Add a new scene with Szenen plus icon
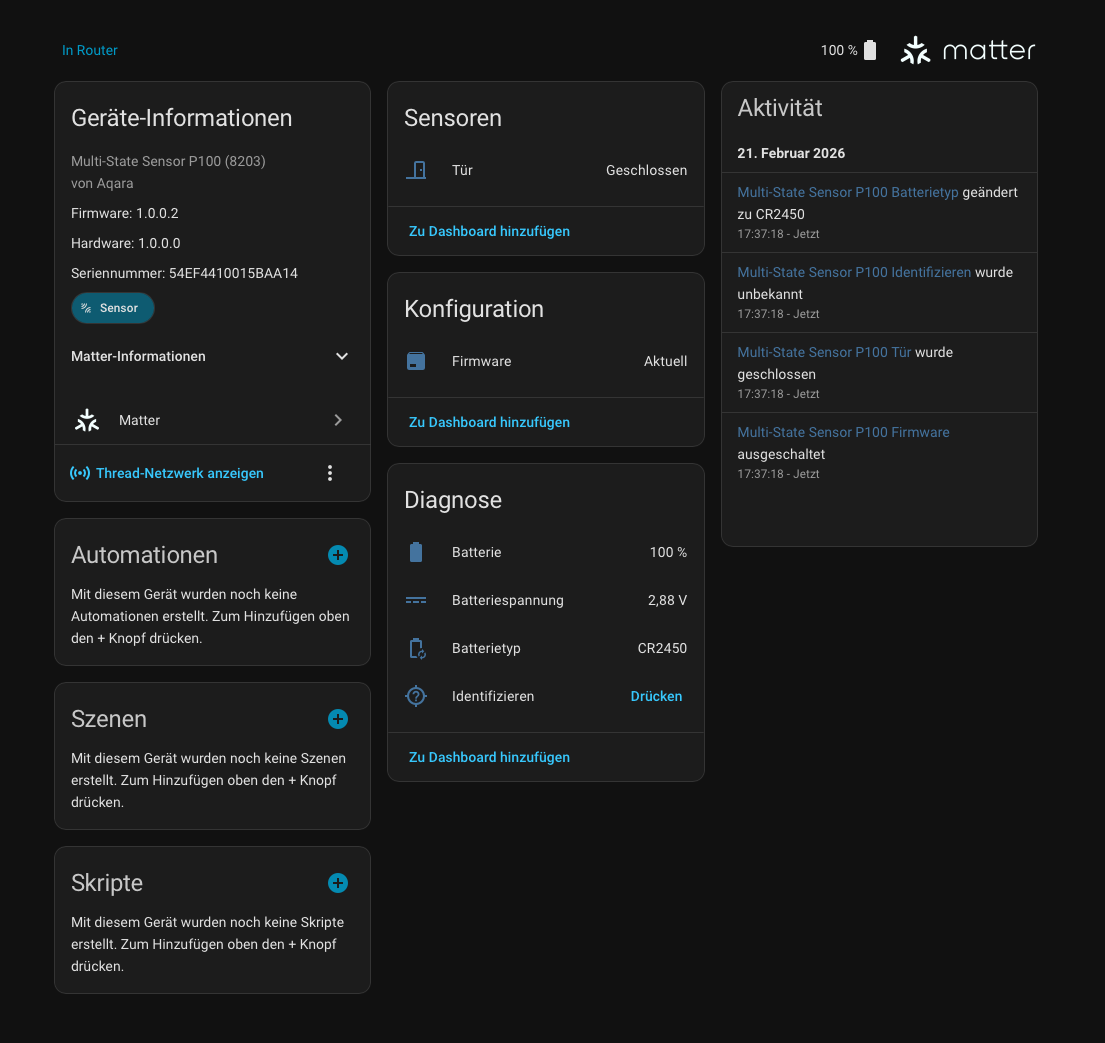This screenshot has height=1043, width=1105. (338, 719)
